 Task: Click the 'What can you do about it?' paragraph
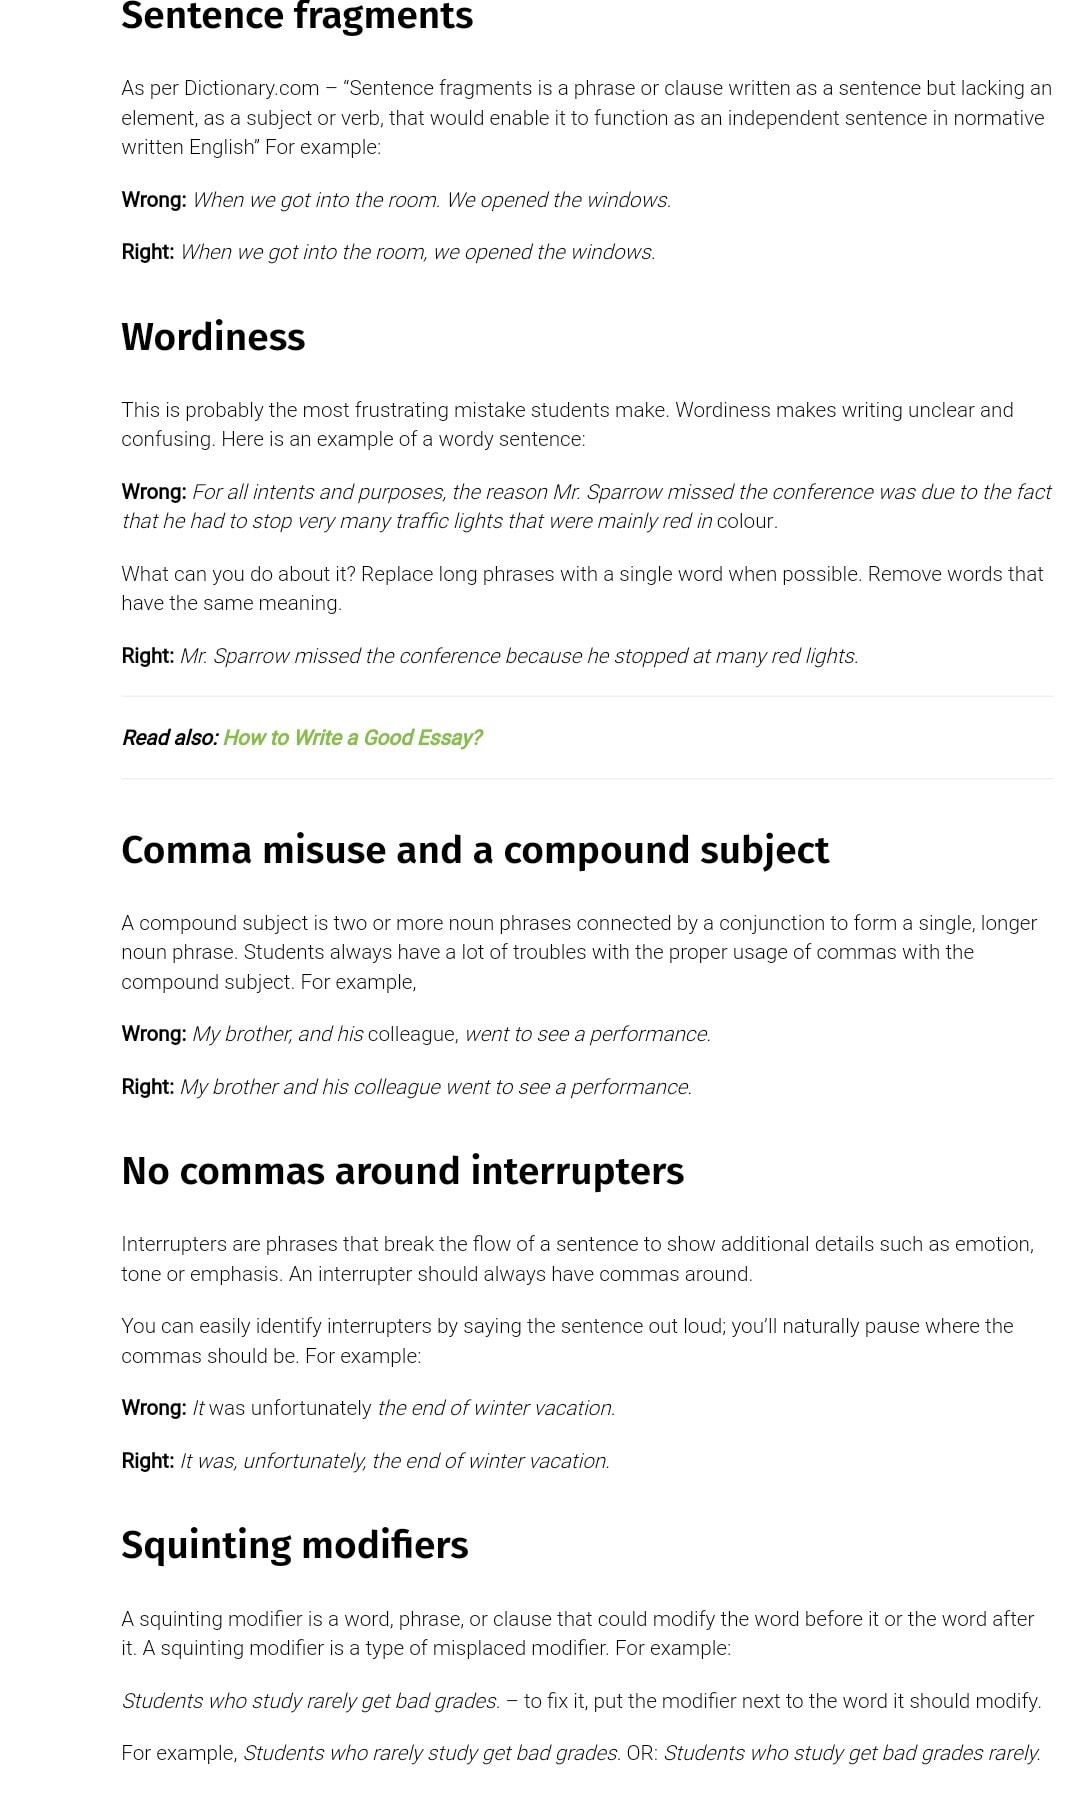(x=582, y=588)
